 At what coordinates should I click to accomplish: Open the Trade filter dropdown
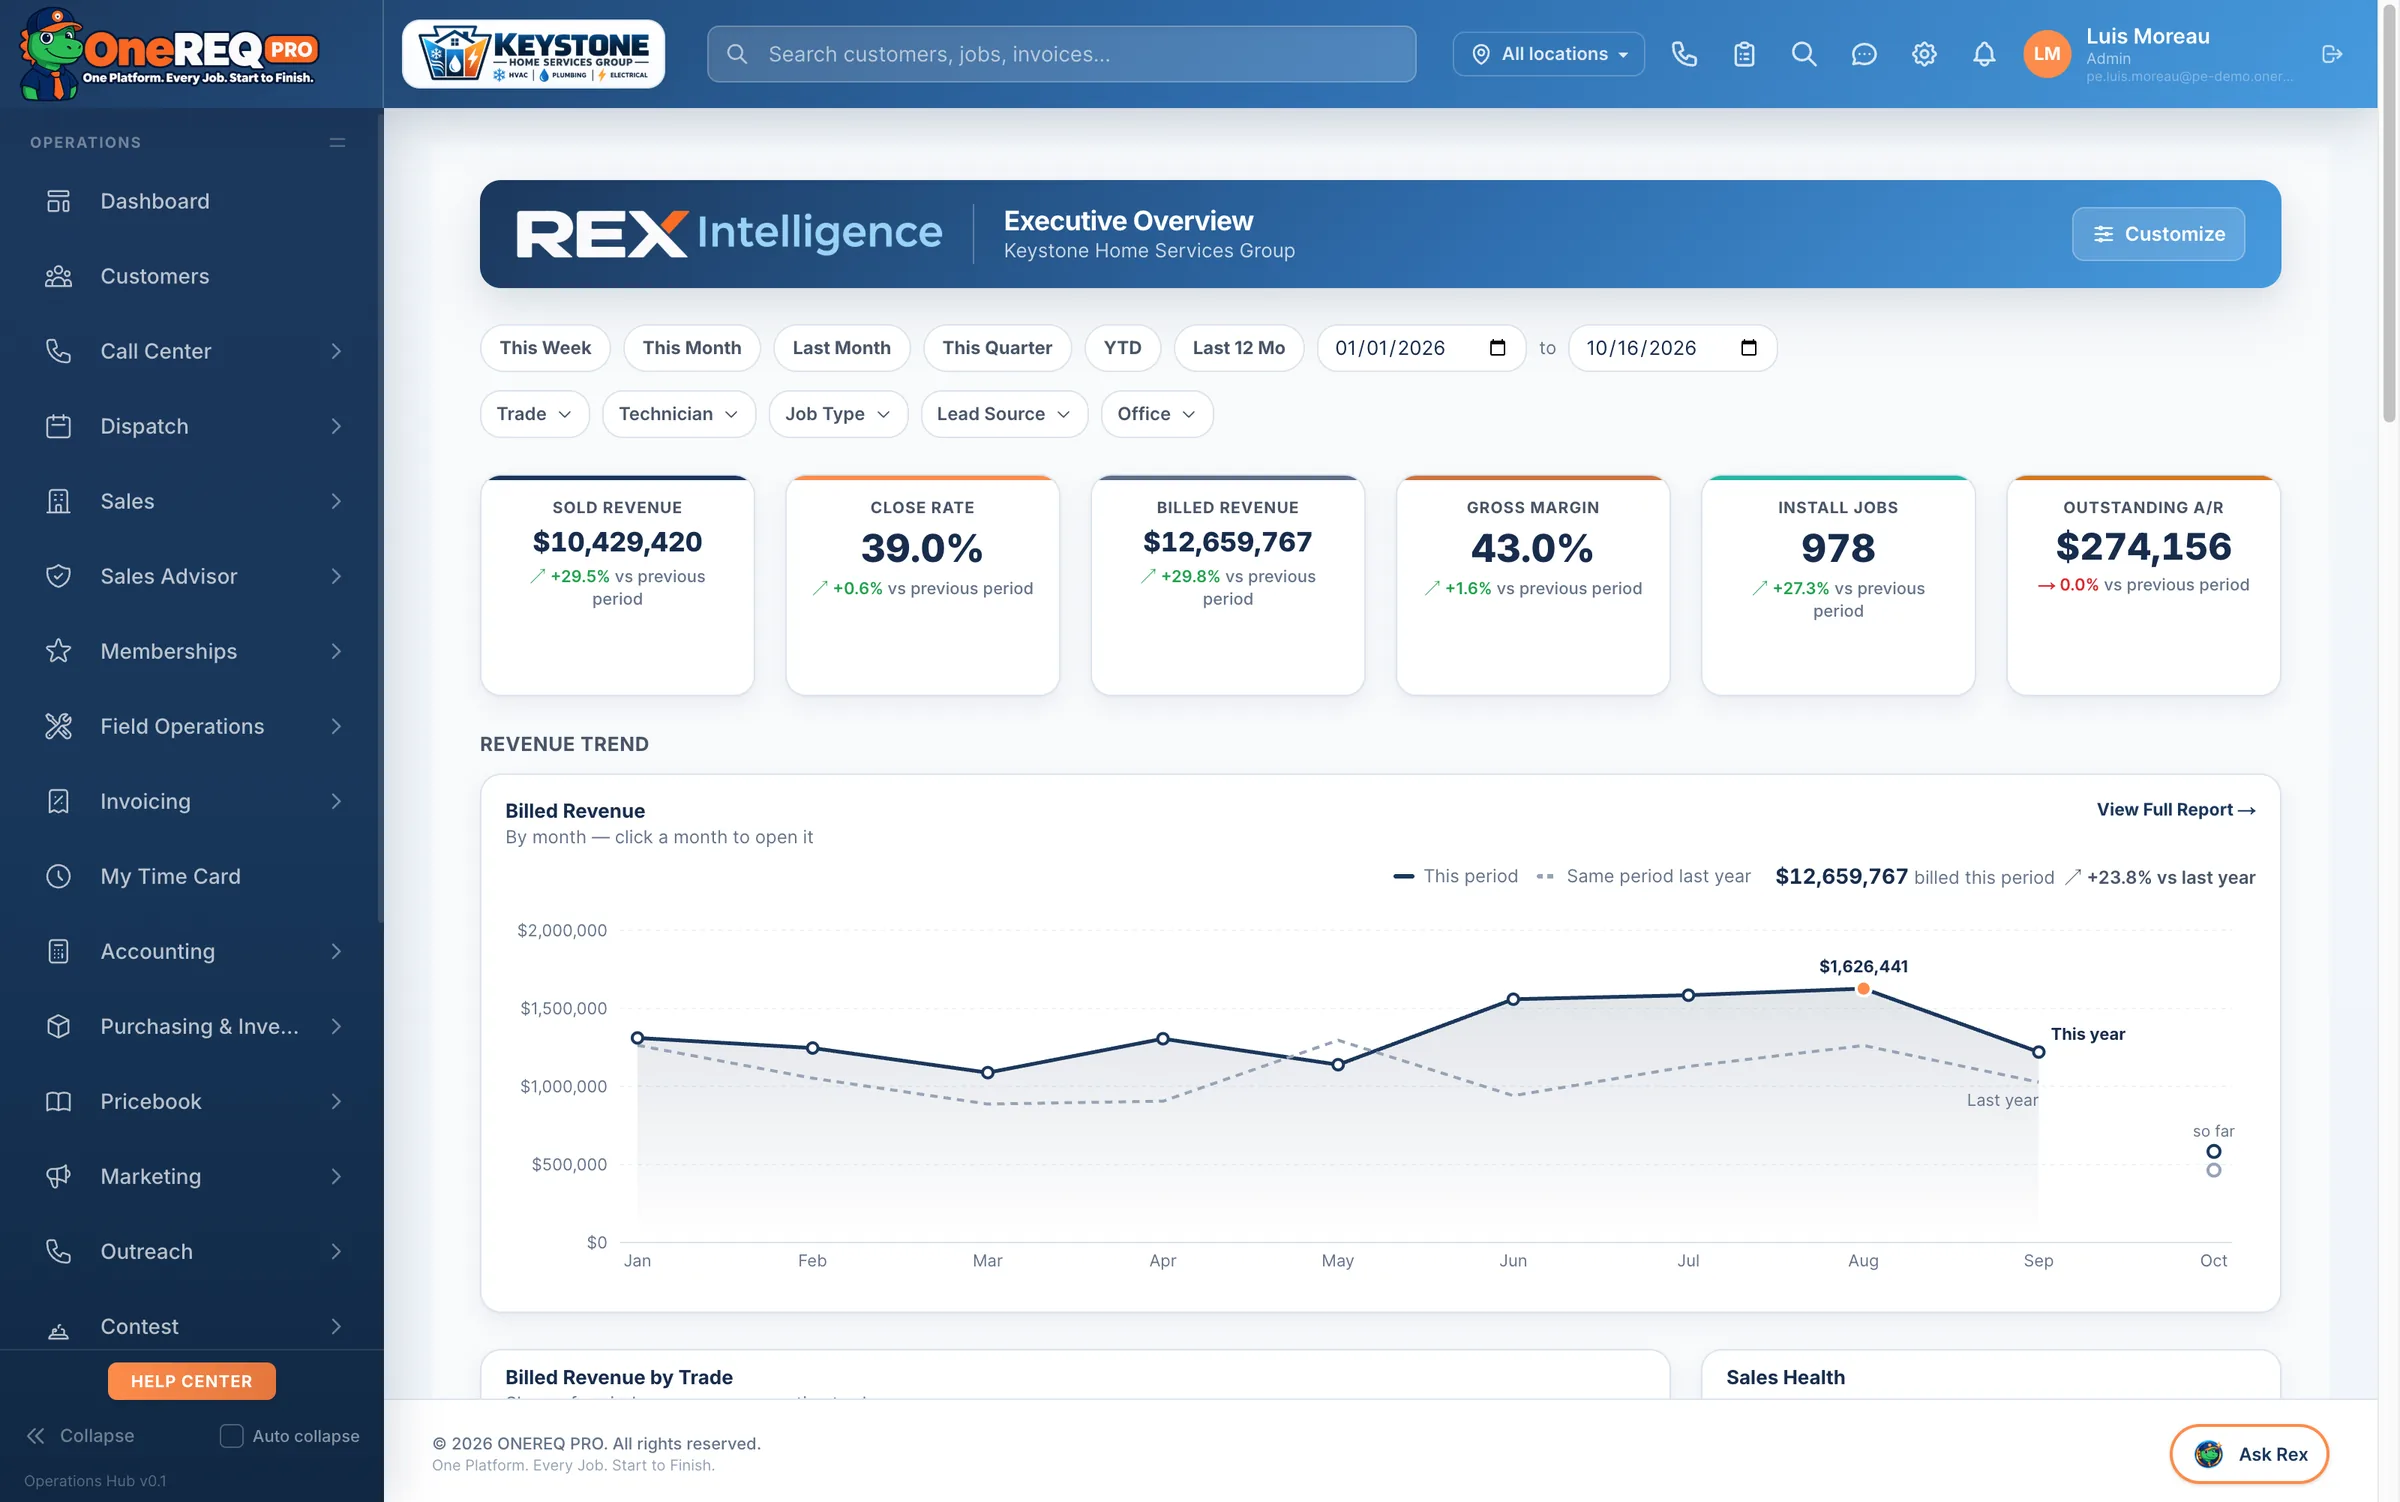(535, 414)
